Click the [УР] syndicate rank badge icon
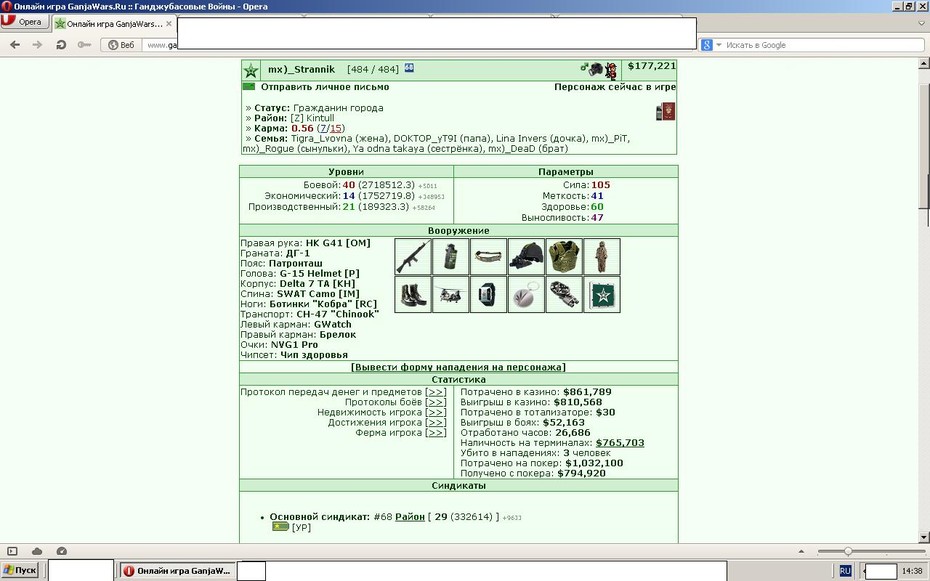 pos(280,526)
